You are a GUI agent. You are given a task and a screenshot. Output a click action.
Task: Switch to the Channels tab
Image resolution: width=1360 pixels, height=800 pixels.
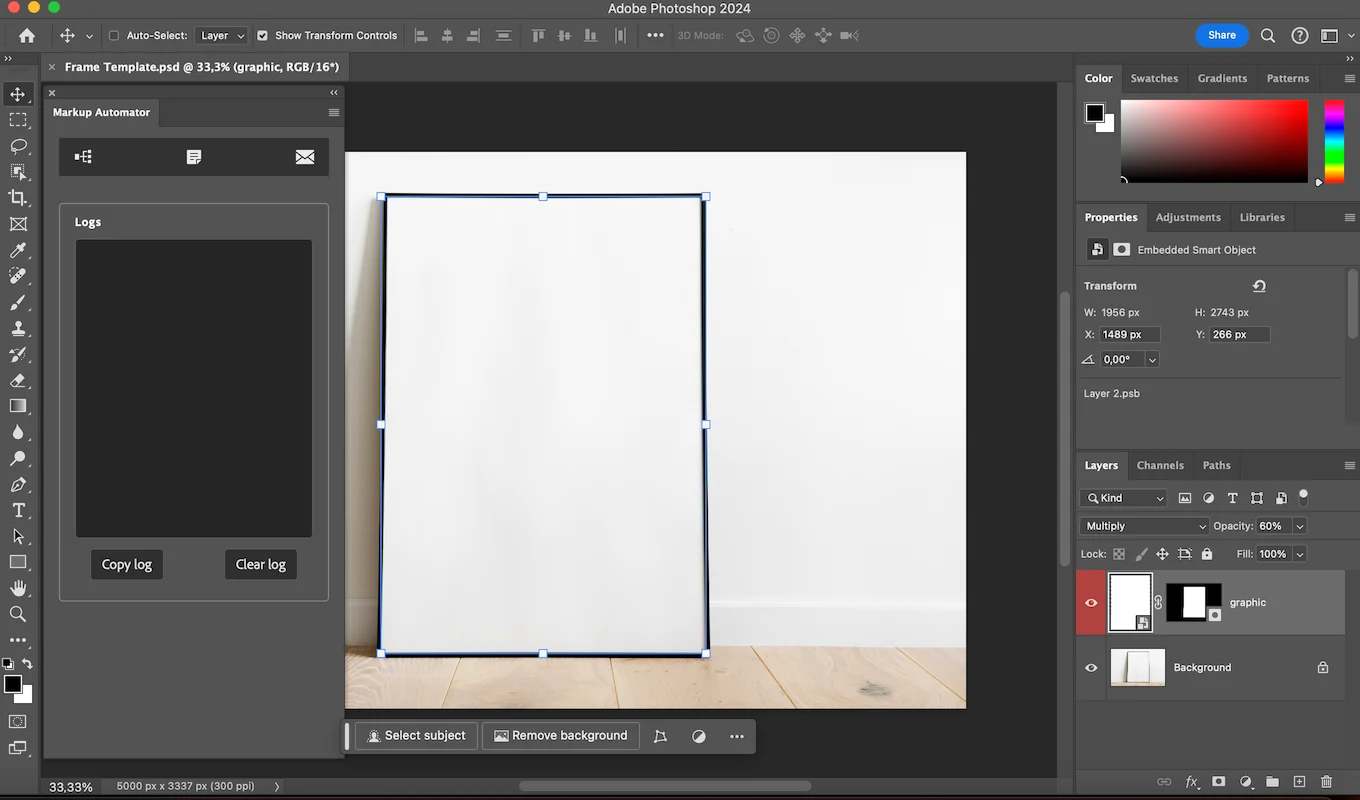[1160, 465]
